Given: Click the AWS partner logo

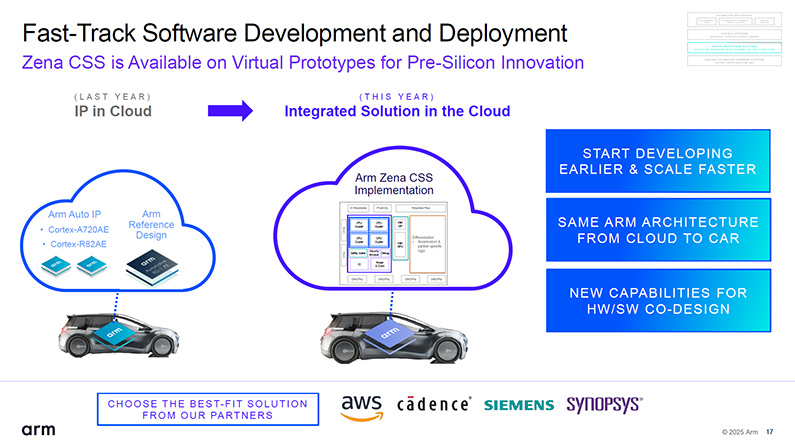Looking at the screenshot, I should [x=362, y=408].
